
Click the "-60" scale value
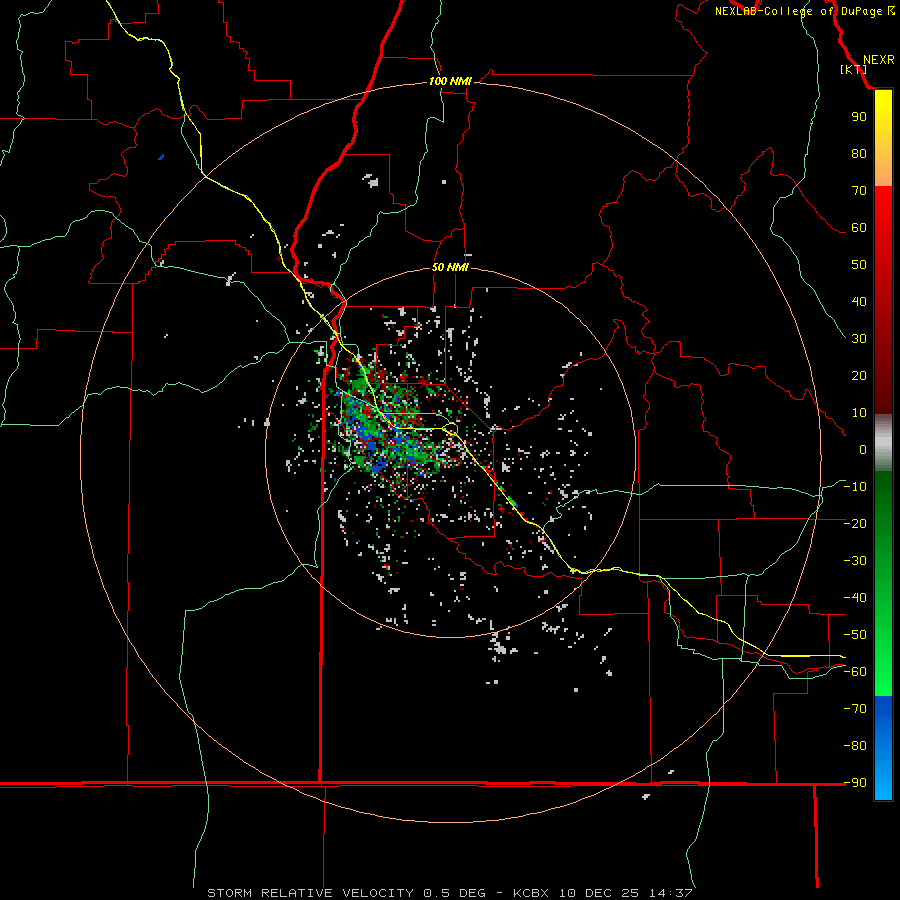(x=855, y=672)
